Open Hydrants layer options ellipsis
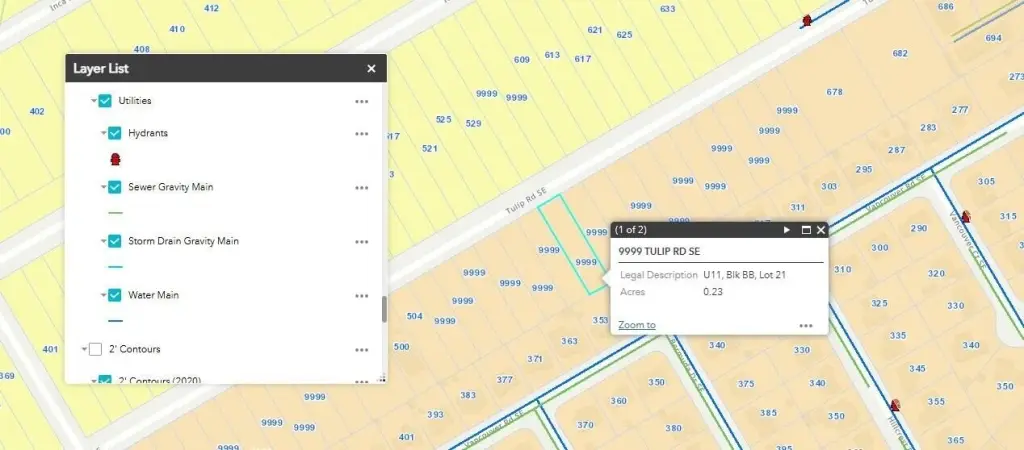1024x450 pixels. click(x=362, y=133)
